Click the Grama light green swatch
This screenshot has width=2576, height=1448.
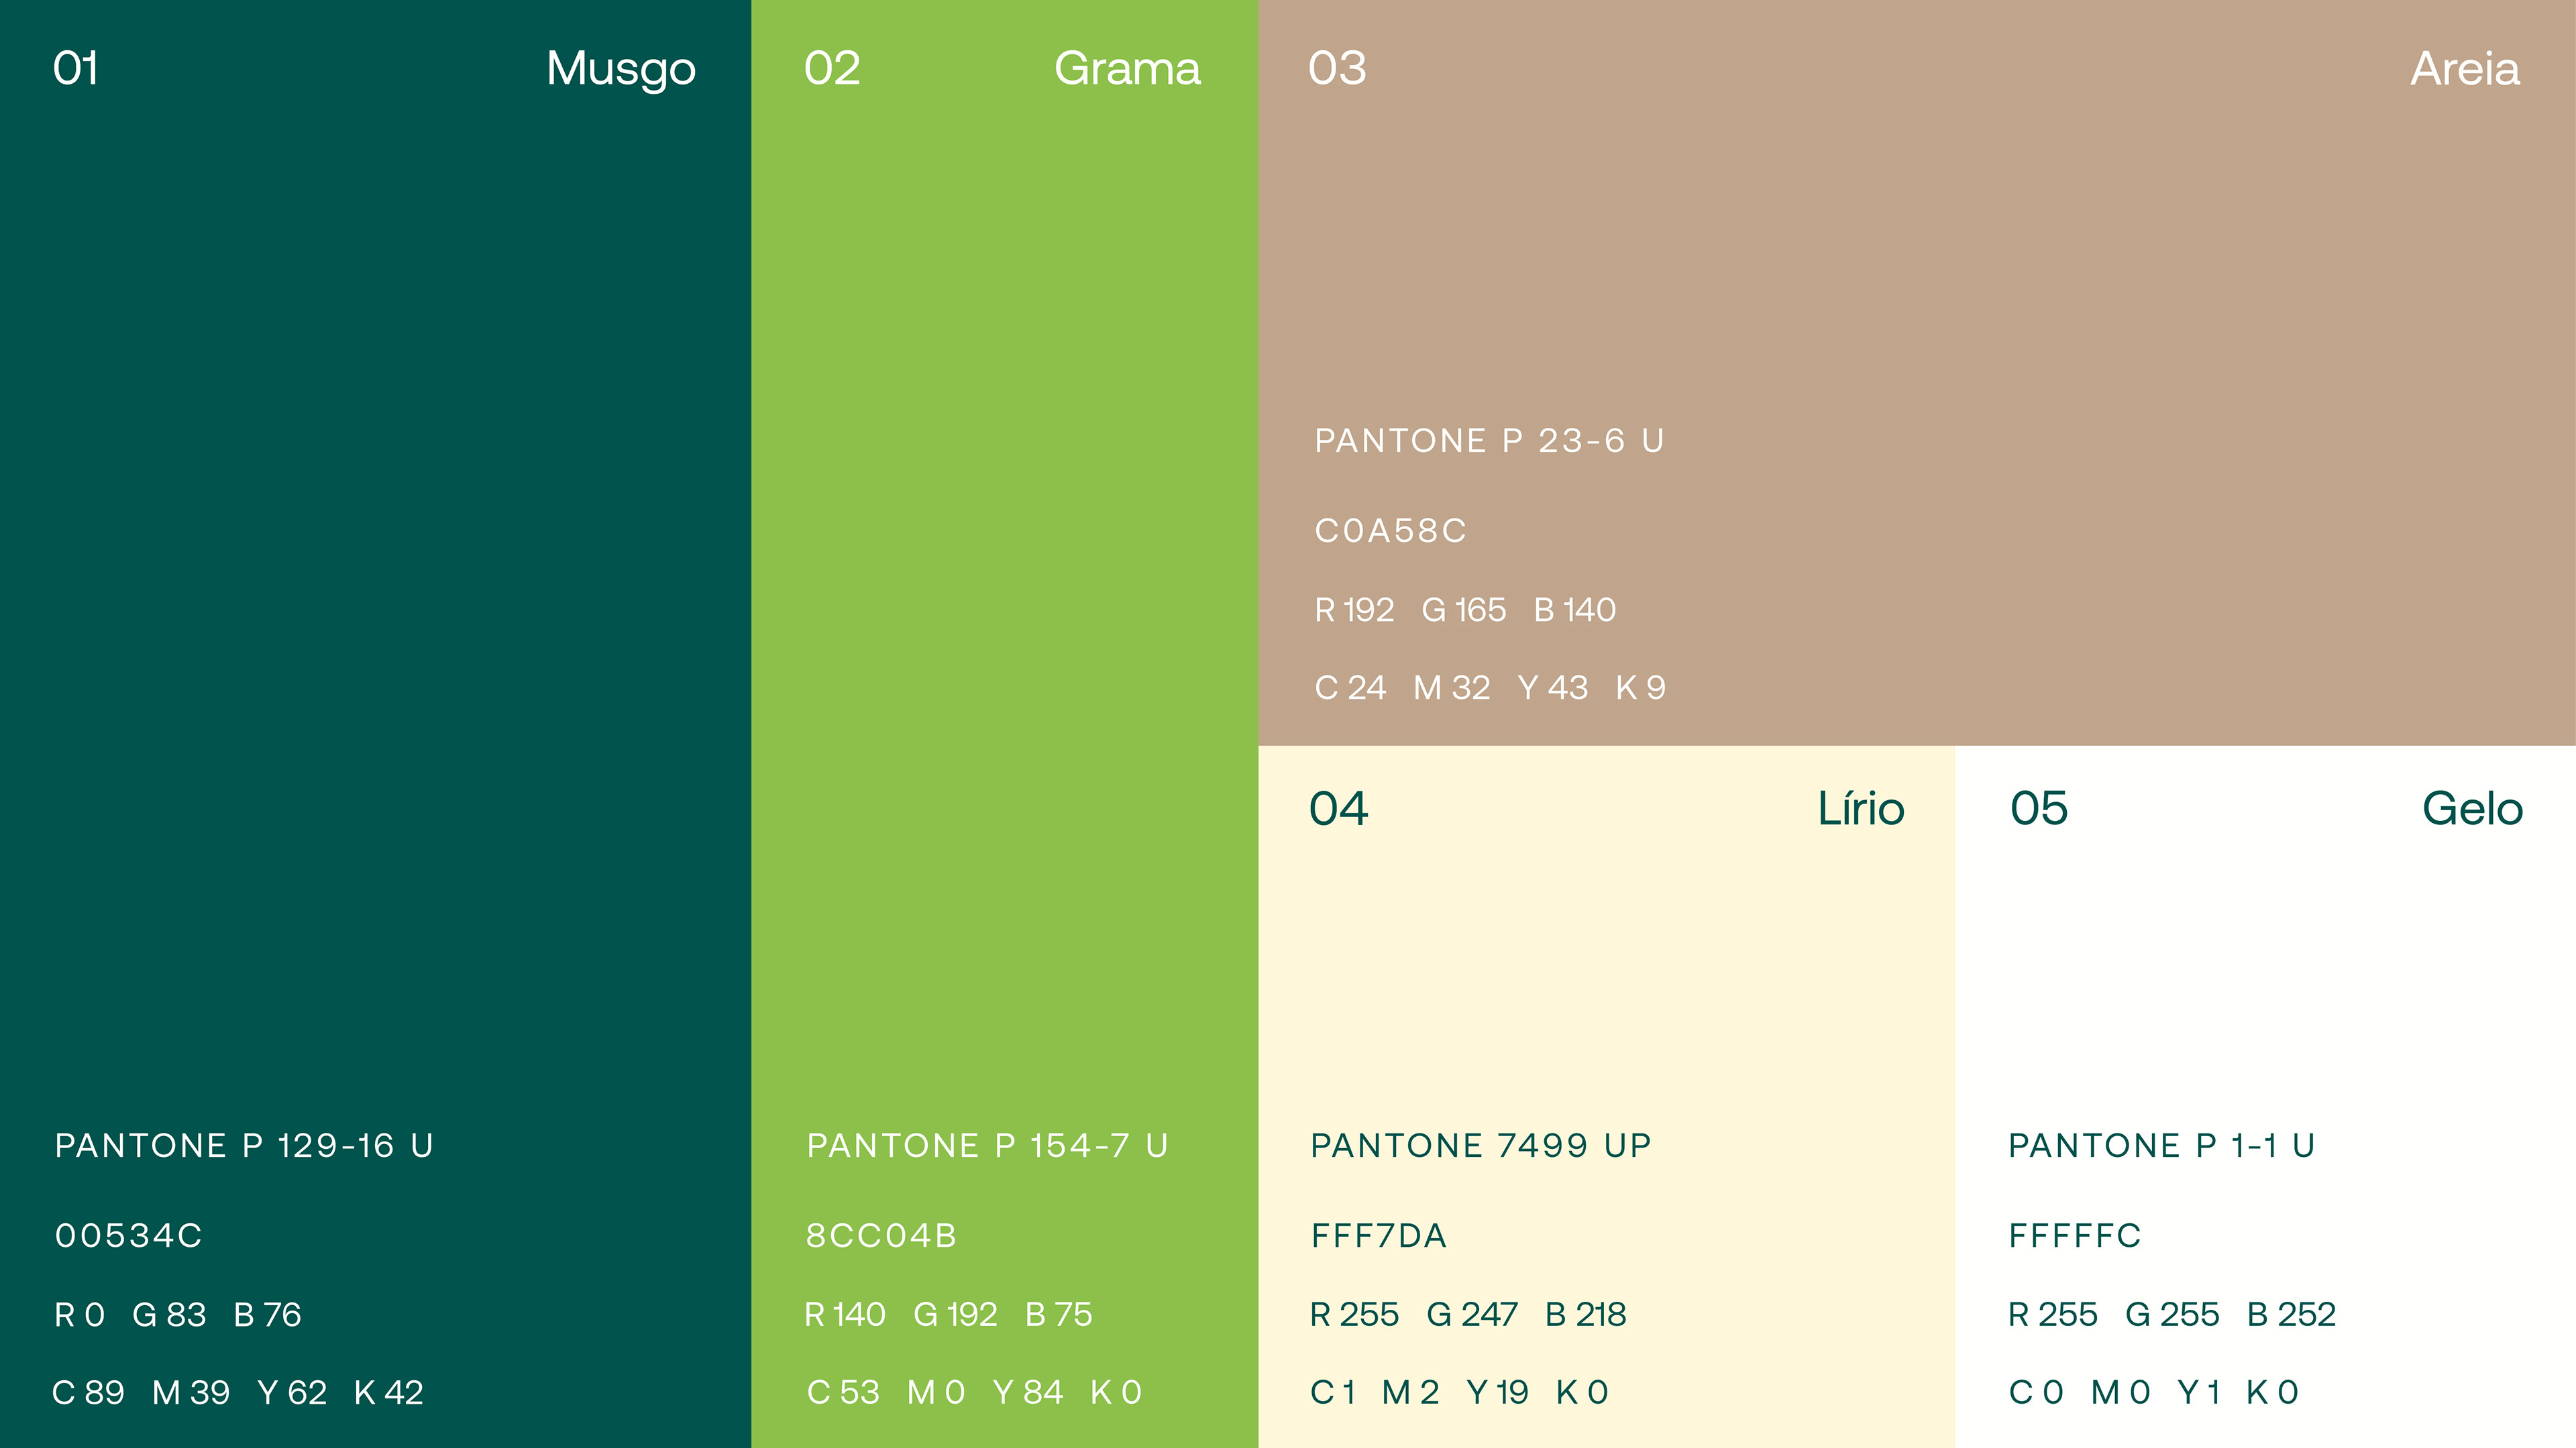click(1005, 724)
